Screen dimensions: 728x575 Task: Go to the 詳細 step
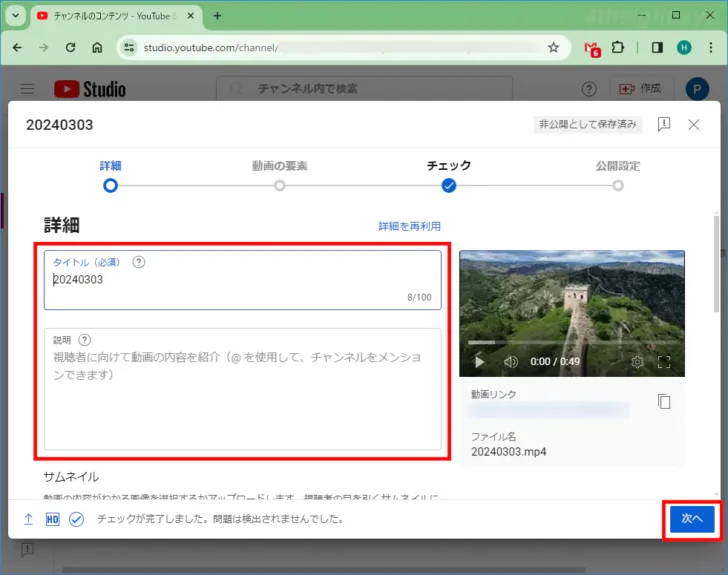(110, 177)
